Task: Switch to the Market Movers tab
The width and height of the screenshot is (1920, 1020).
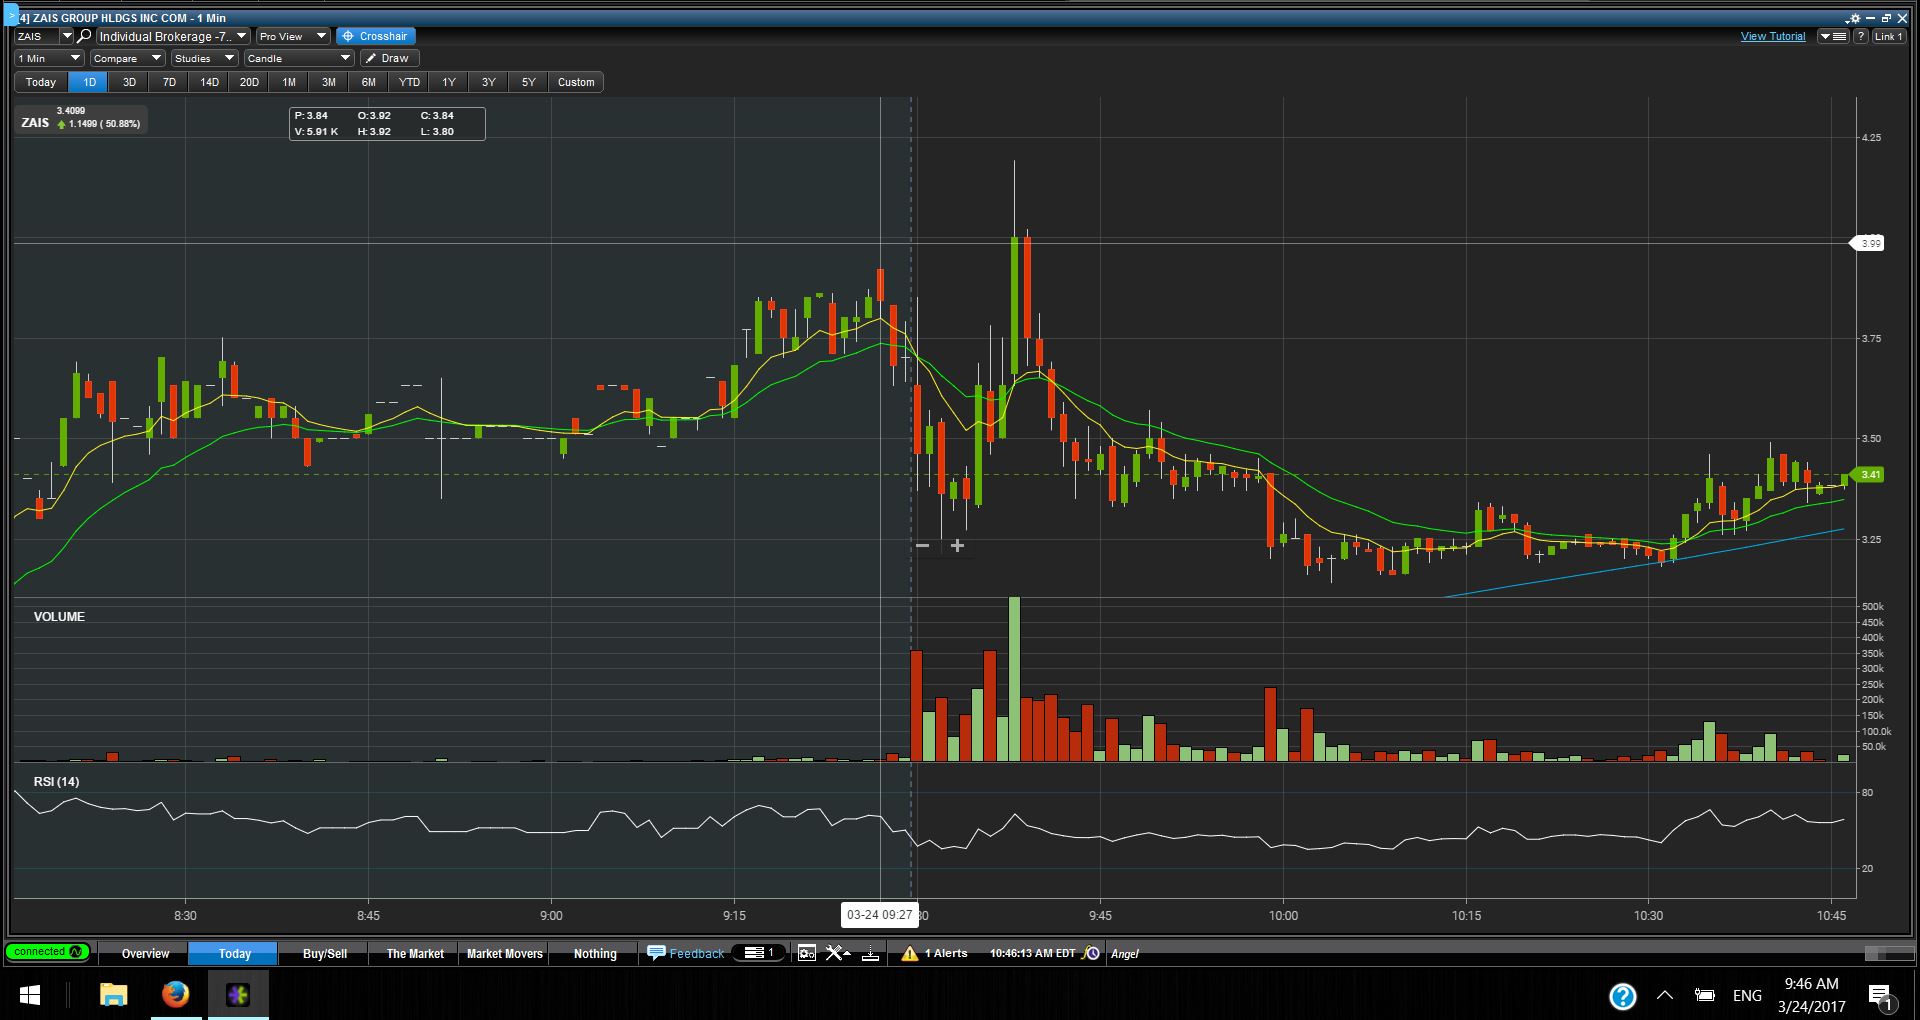Action: (x=504, y=953)
